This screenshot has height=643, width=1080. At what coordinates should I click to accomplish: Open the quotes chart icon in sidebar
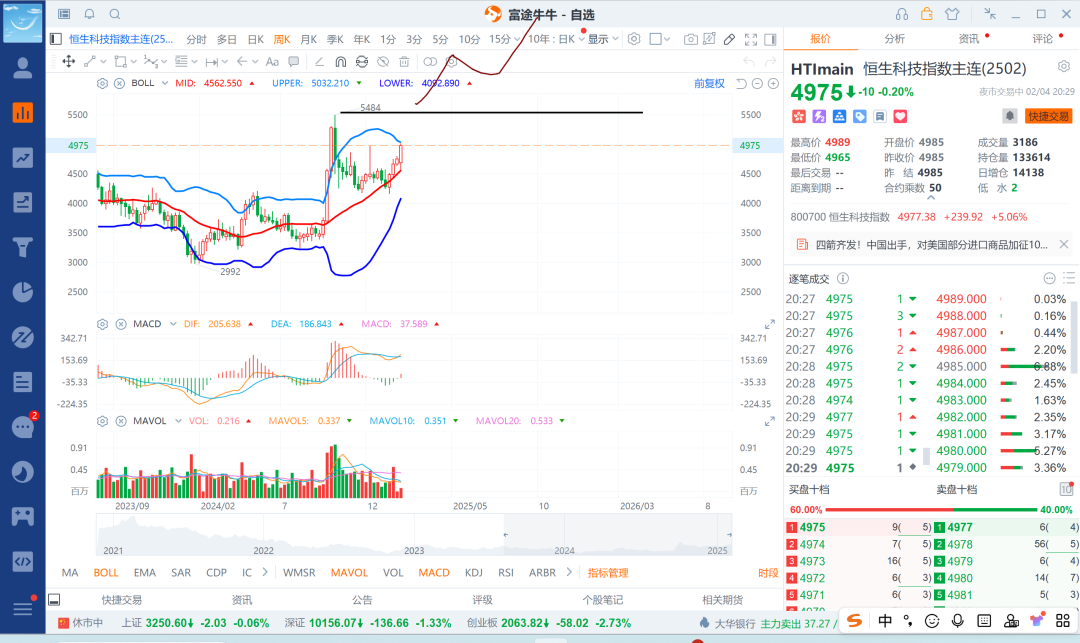point(23,113)
